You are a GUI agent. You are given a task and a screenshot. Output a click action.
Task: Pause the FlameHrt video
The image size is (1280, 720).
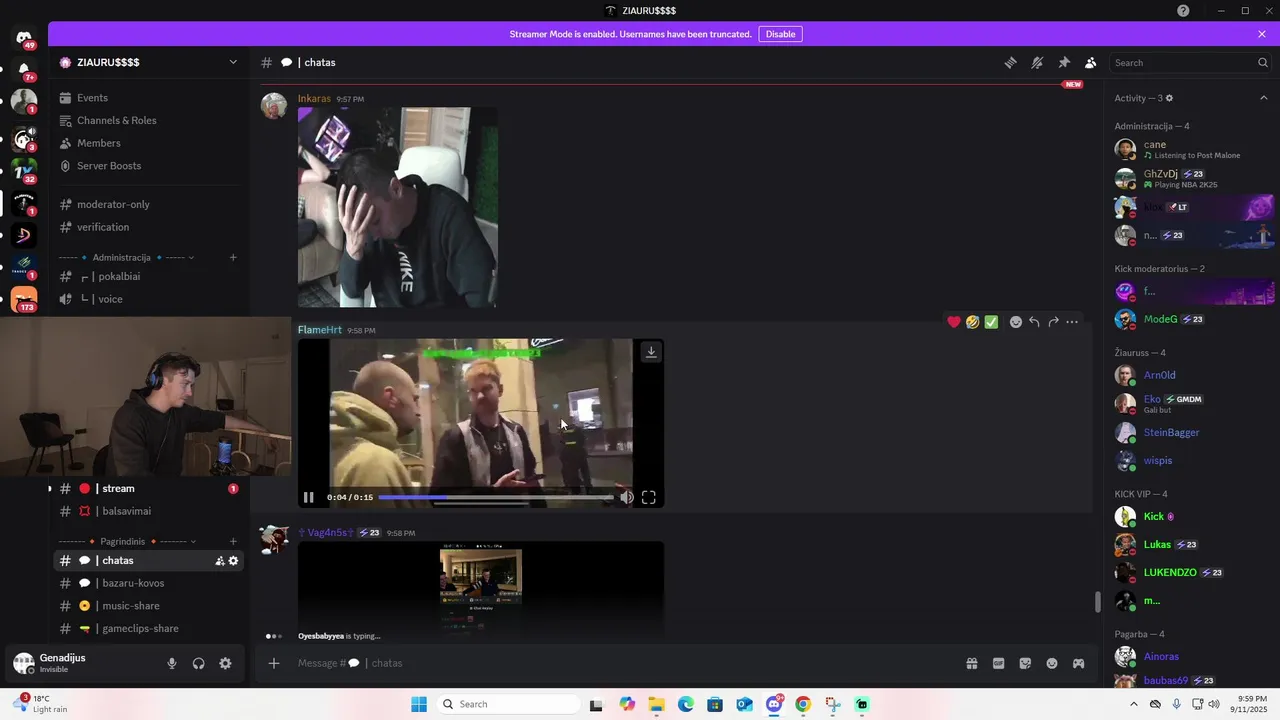(309, 497)
